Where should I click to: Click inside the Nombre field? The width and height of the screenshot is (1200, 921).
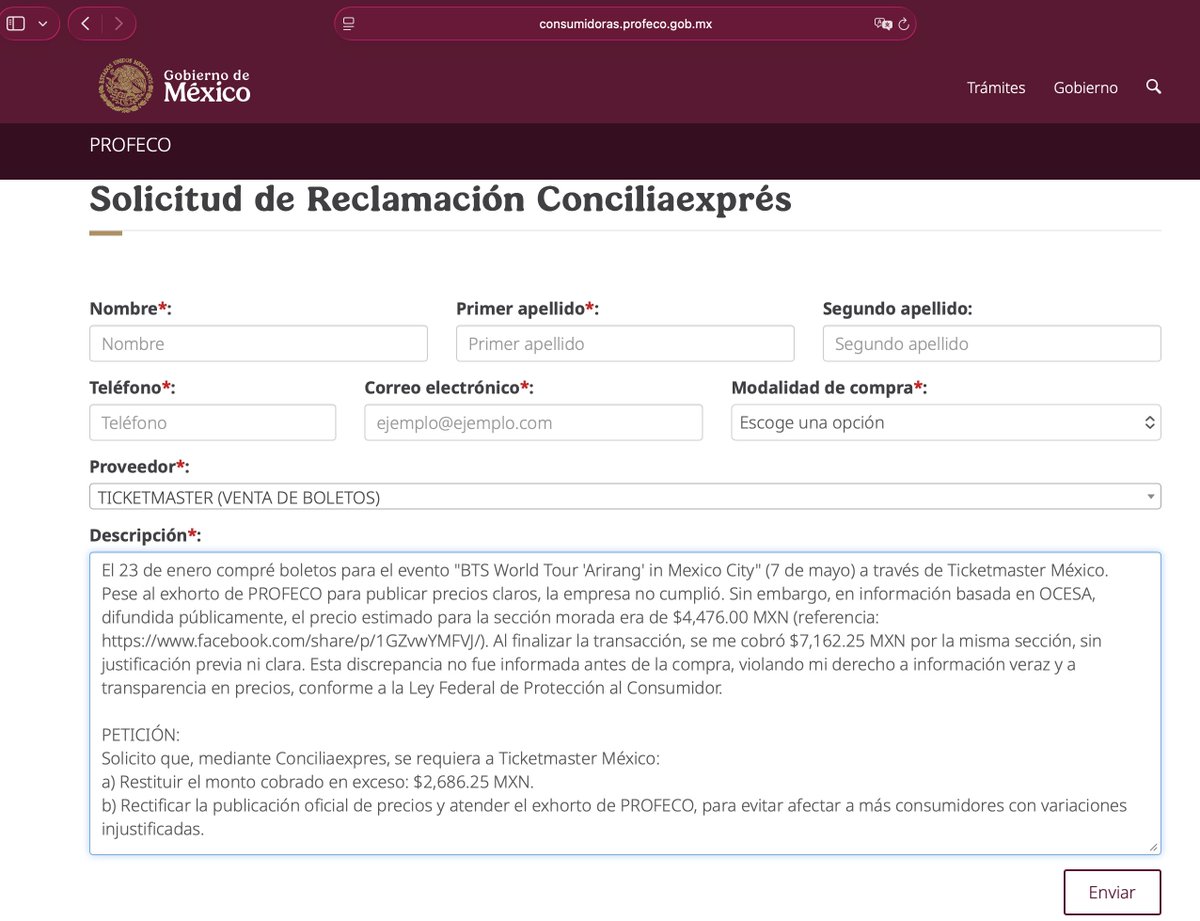coord(258,343)
